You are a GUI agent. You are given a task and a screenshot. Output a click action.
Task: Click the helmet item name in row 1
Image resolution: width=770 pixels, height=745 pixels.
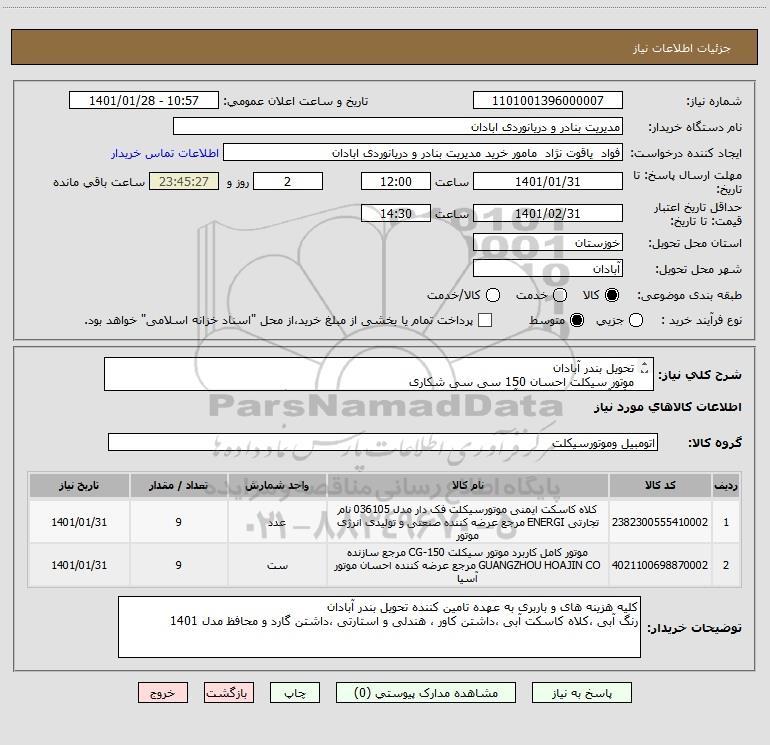coord(468,522)
